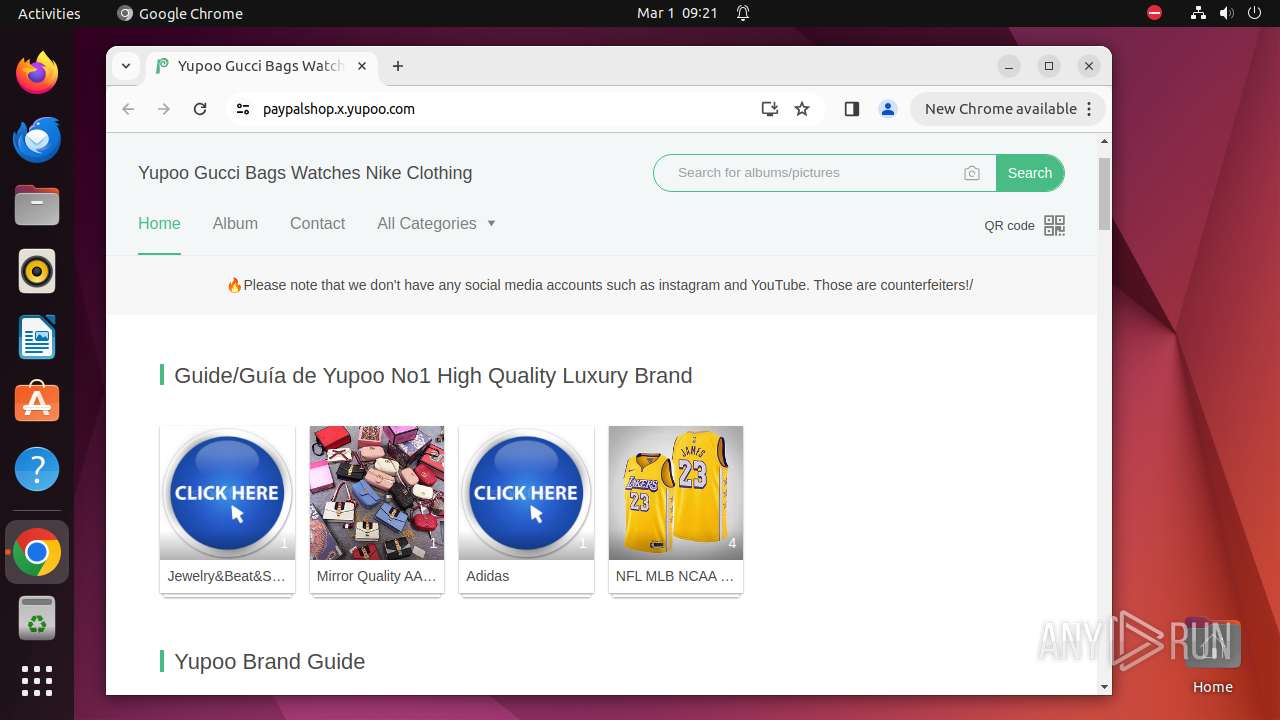Click the QR code label
1280x720 pixels.
pos(1009,226)
